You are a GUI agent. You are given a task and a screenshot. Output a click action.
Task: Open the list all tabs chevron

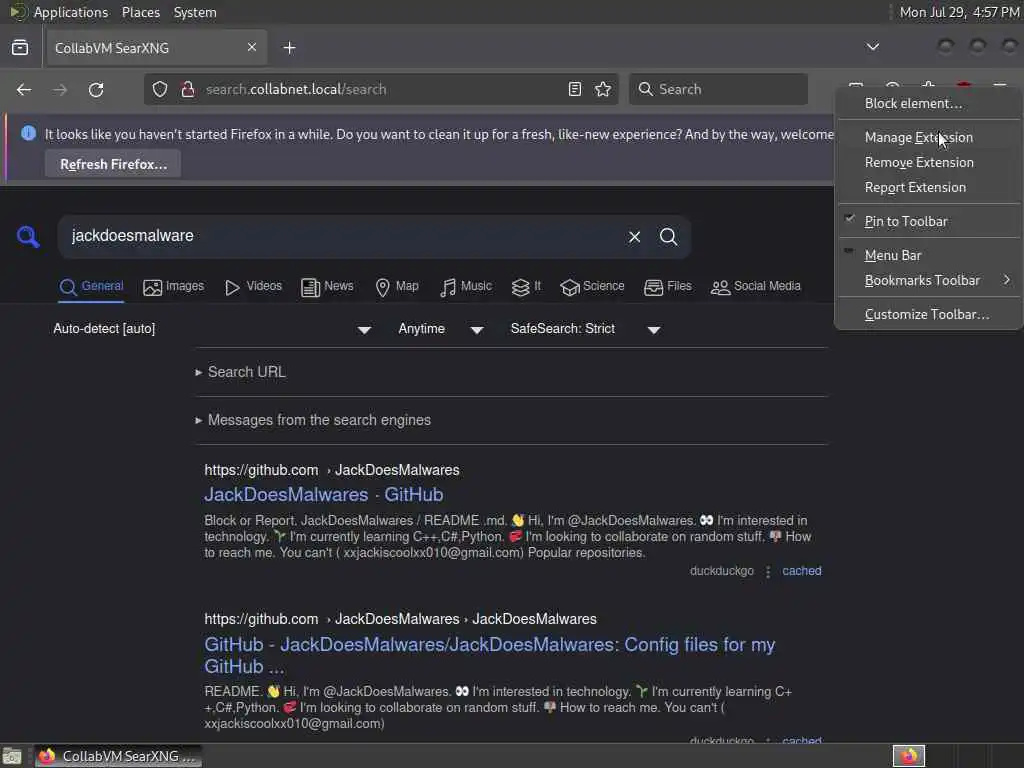click(872, 47)
